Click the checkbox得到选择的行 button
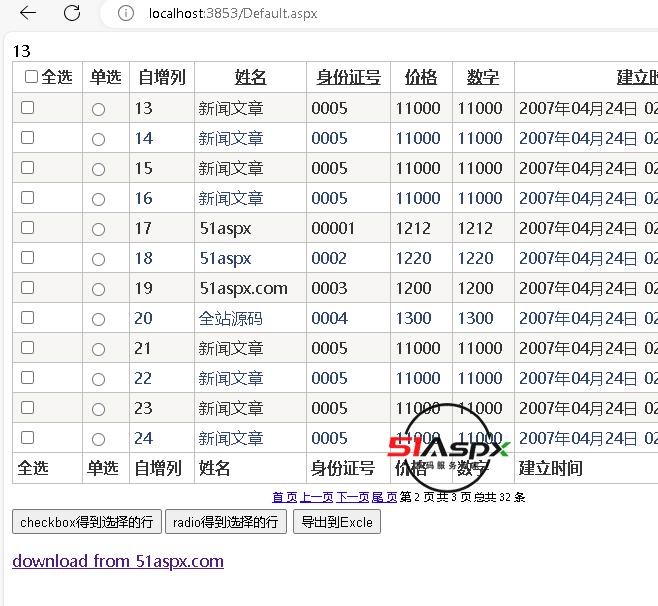 [87, 522]
